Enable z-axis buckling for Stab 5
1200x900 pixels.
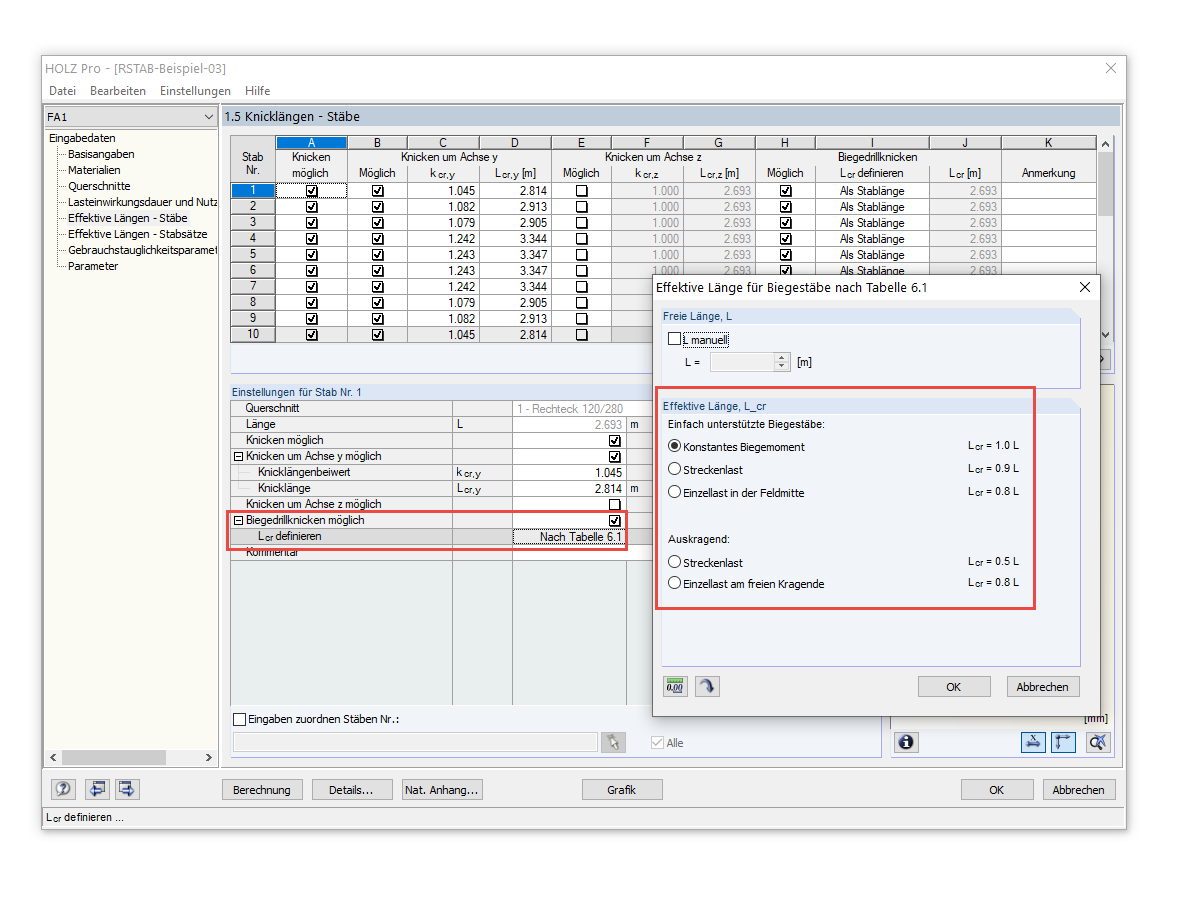pos(581,254)
